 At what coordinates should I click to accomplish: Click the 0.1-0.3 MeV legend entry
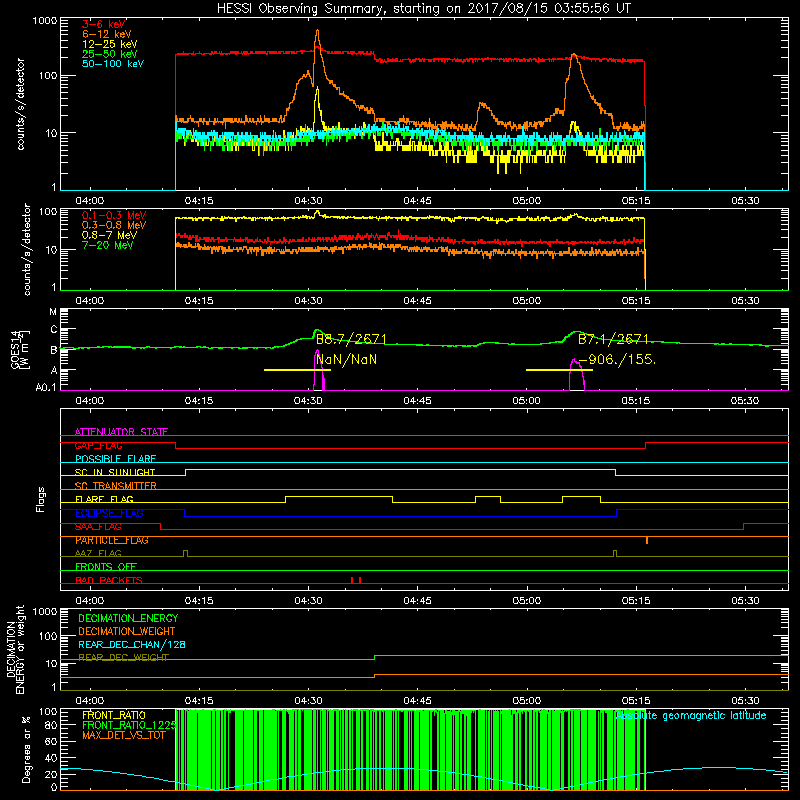click(x=114, y=215)
